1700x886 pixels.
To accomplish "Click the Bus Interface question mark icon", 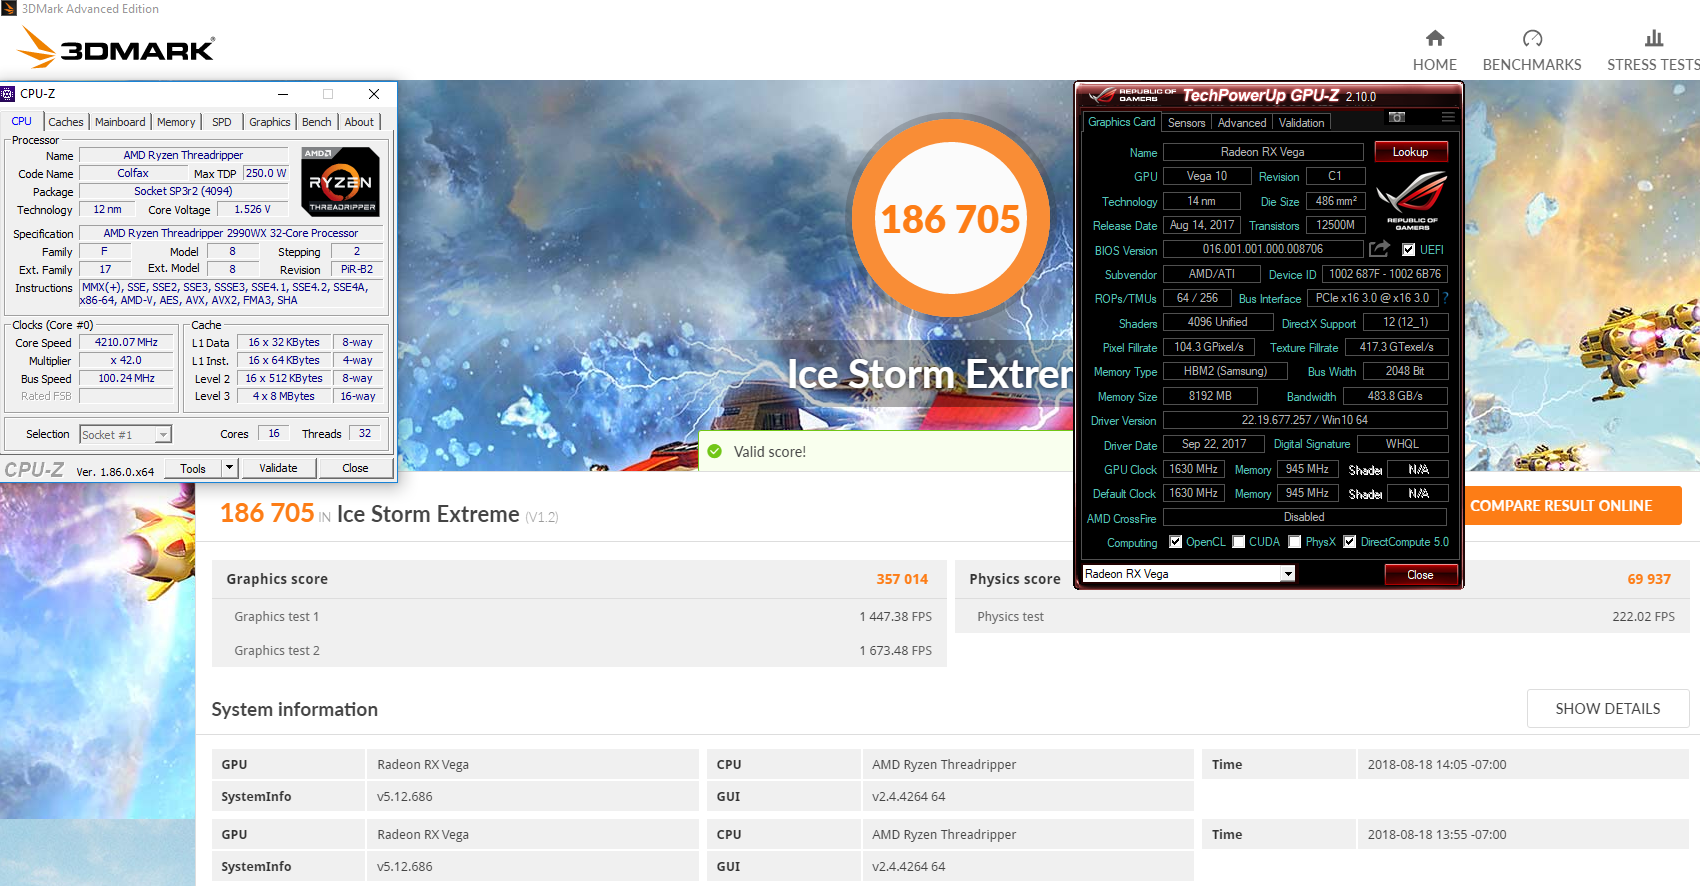I will 1445,298.
